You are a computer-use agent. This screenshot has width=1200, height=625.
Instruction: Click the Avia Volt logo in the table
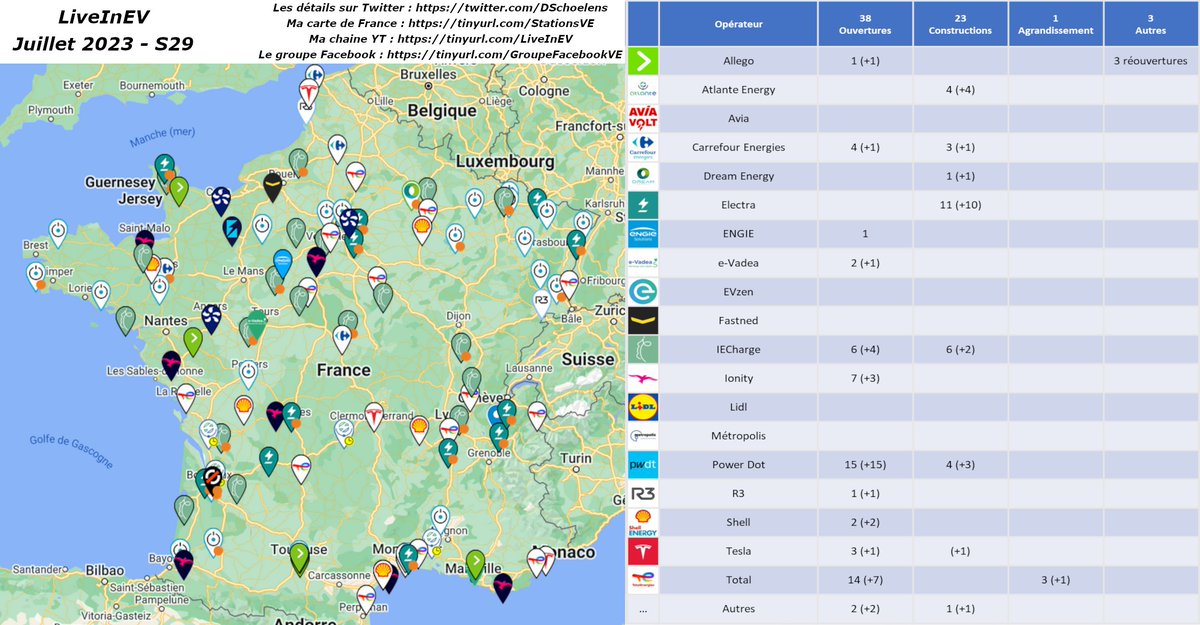pyautogui.click(x=642, y=119)
